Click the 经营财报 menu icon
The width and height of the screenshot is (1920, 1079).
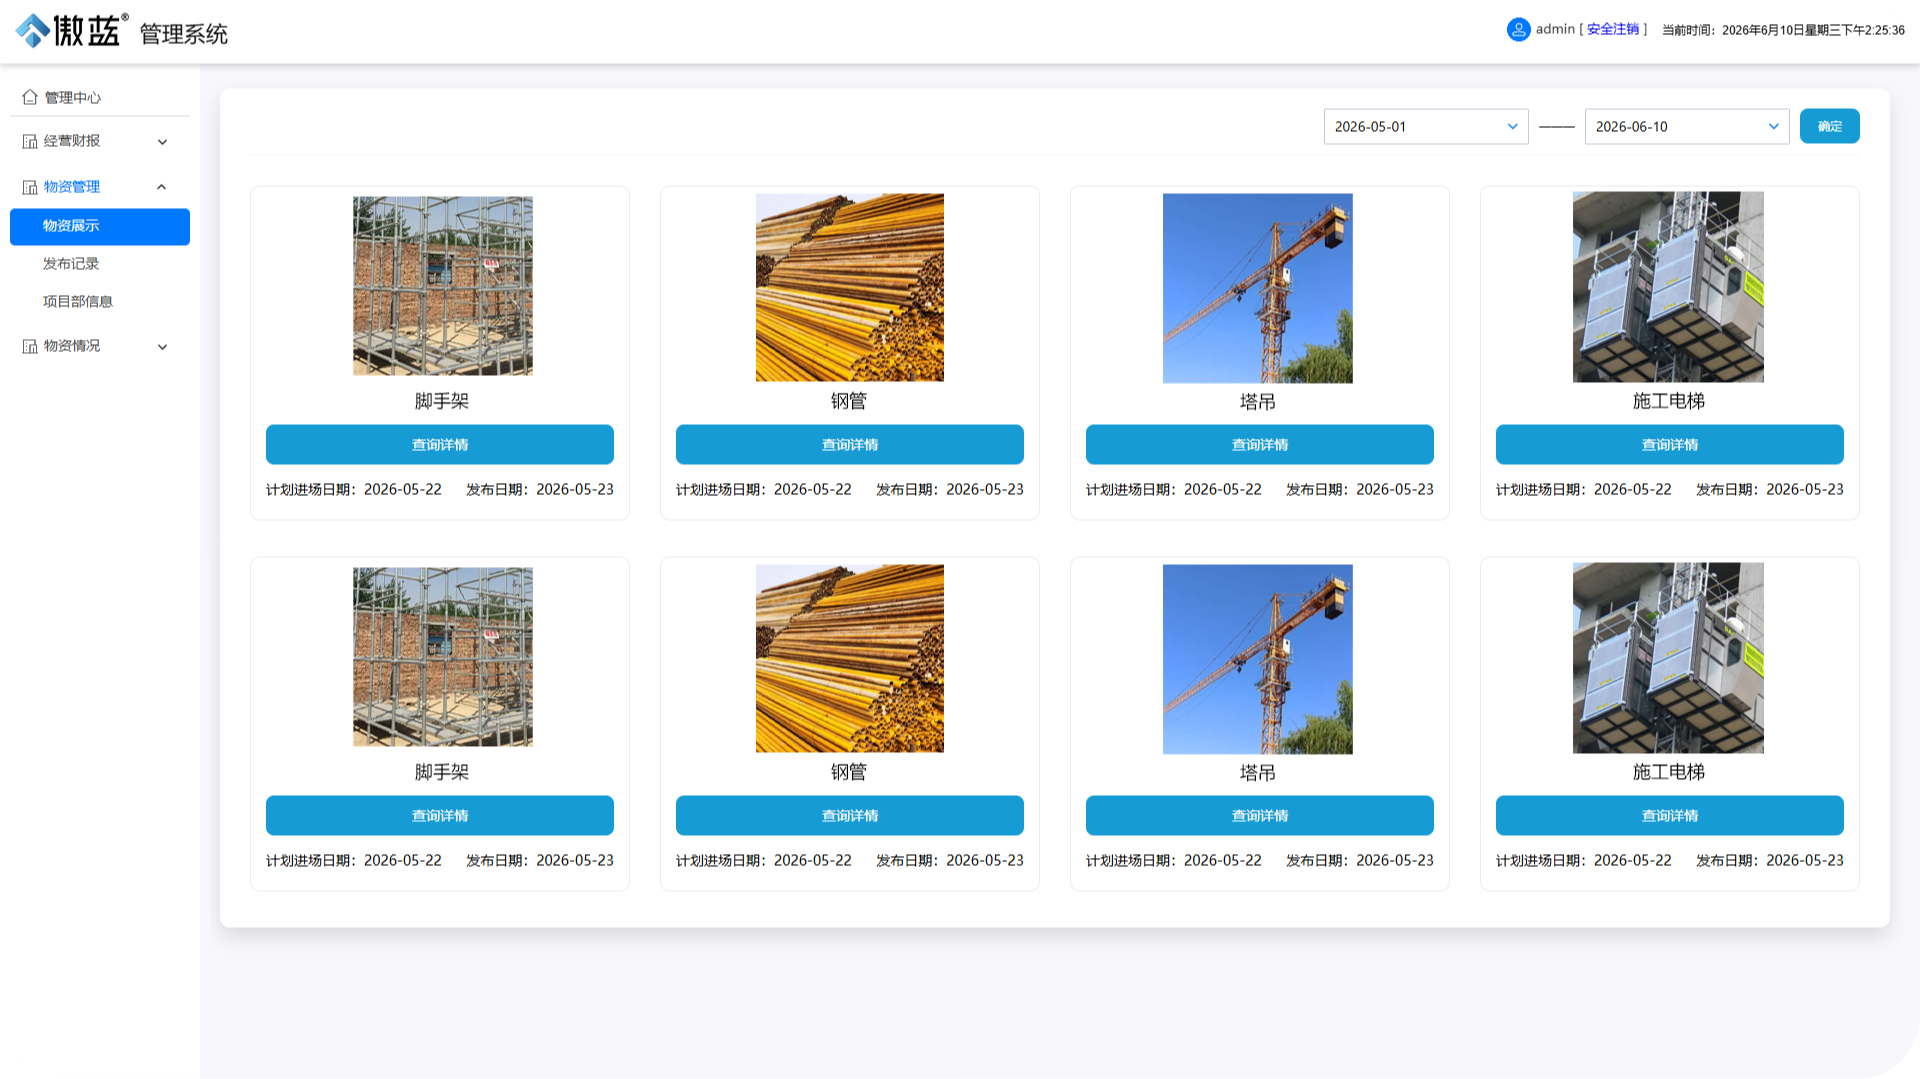point(30,141)
